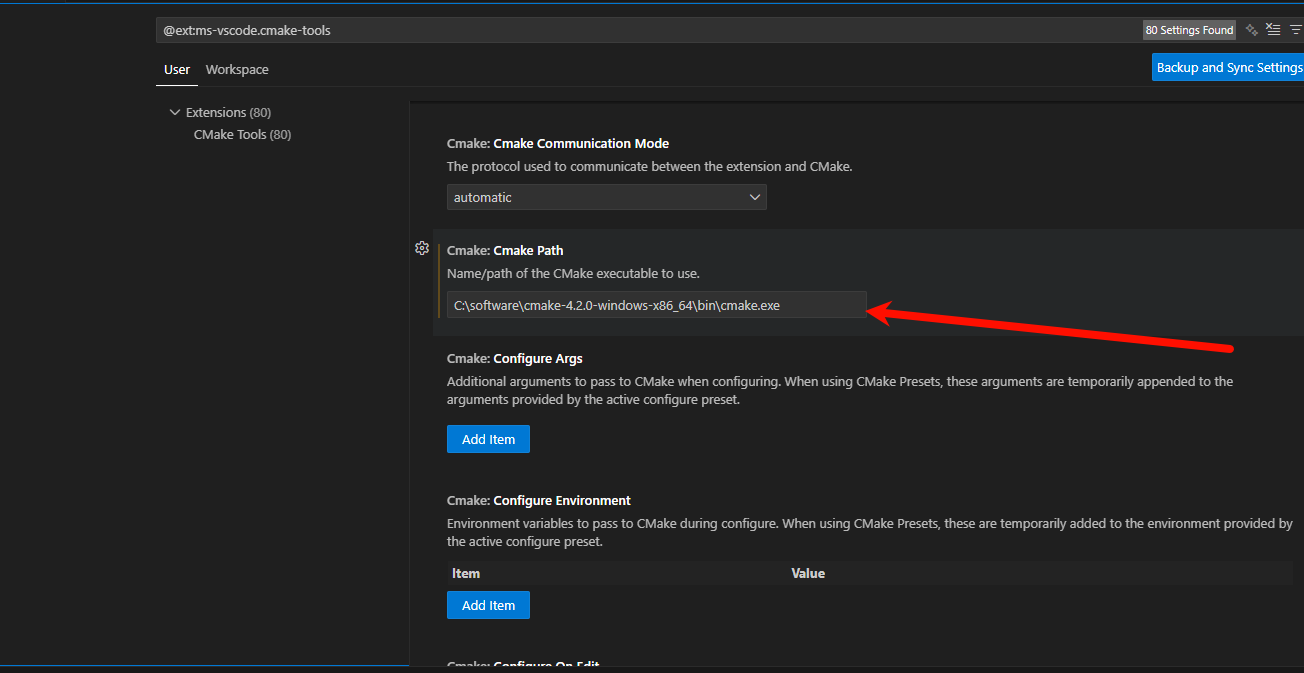
Task: Add Item under Configure Environment
Action: click(x=488, y=605)
